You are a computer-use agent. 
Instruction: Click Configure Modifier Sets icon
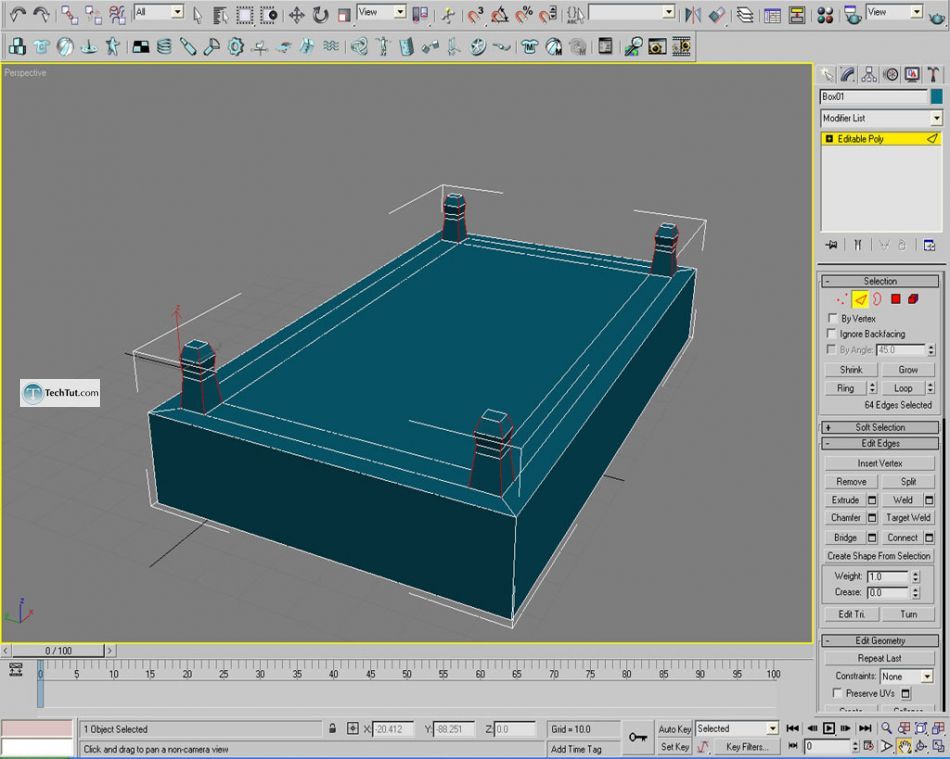[x=929, y=245]
